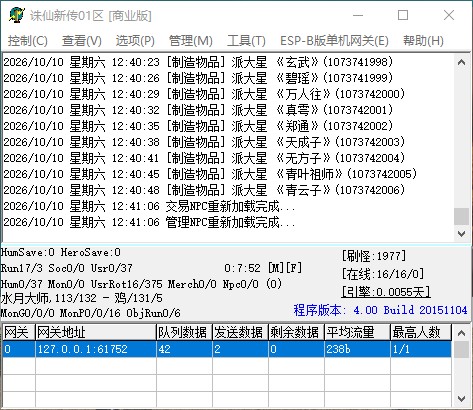The width and height of the screenshot is (473, 410).
Task: Open the 管理(M) menu
Action: (191, 41)
